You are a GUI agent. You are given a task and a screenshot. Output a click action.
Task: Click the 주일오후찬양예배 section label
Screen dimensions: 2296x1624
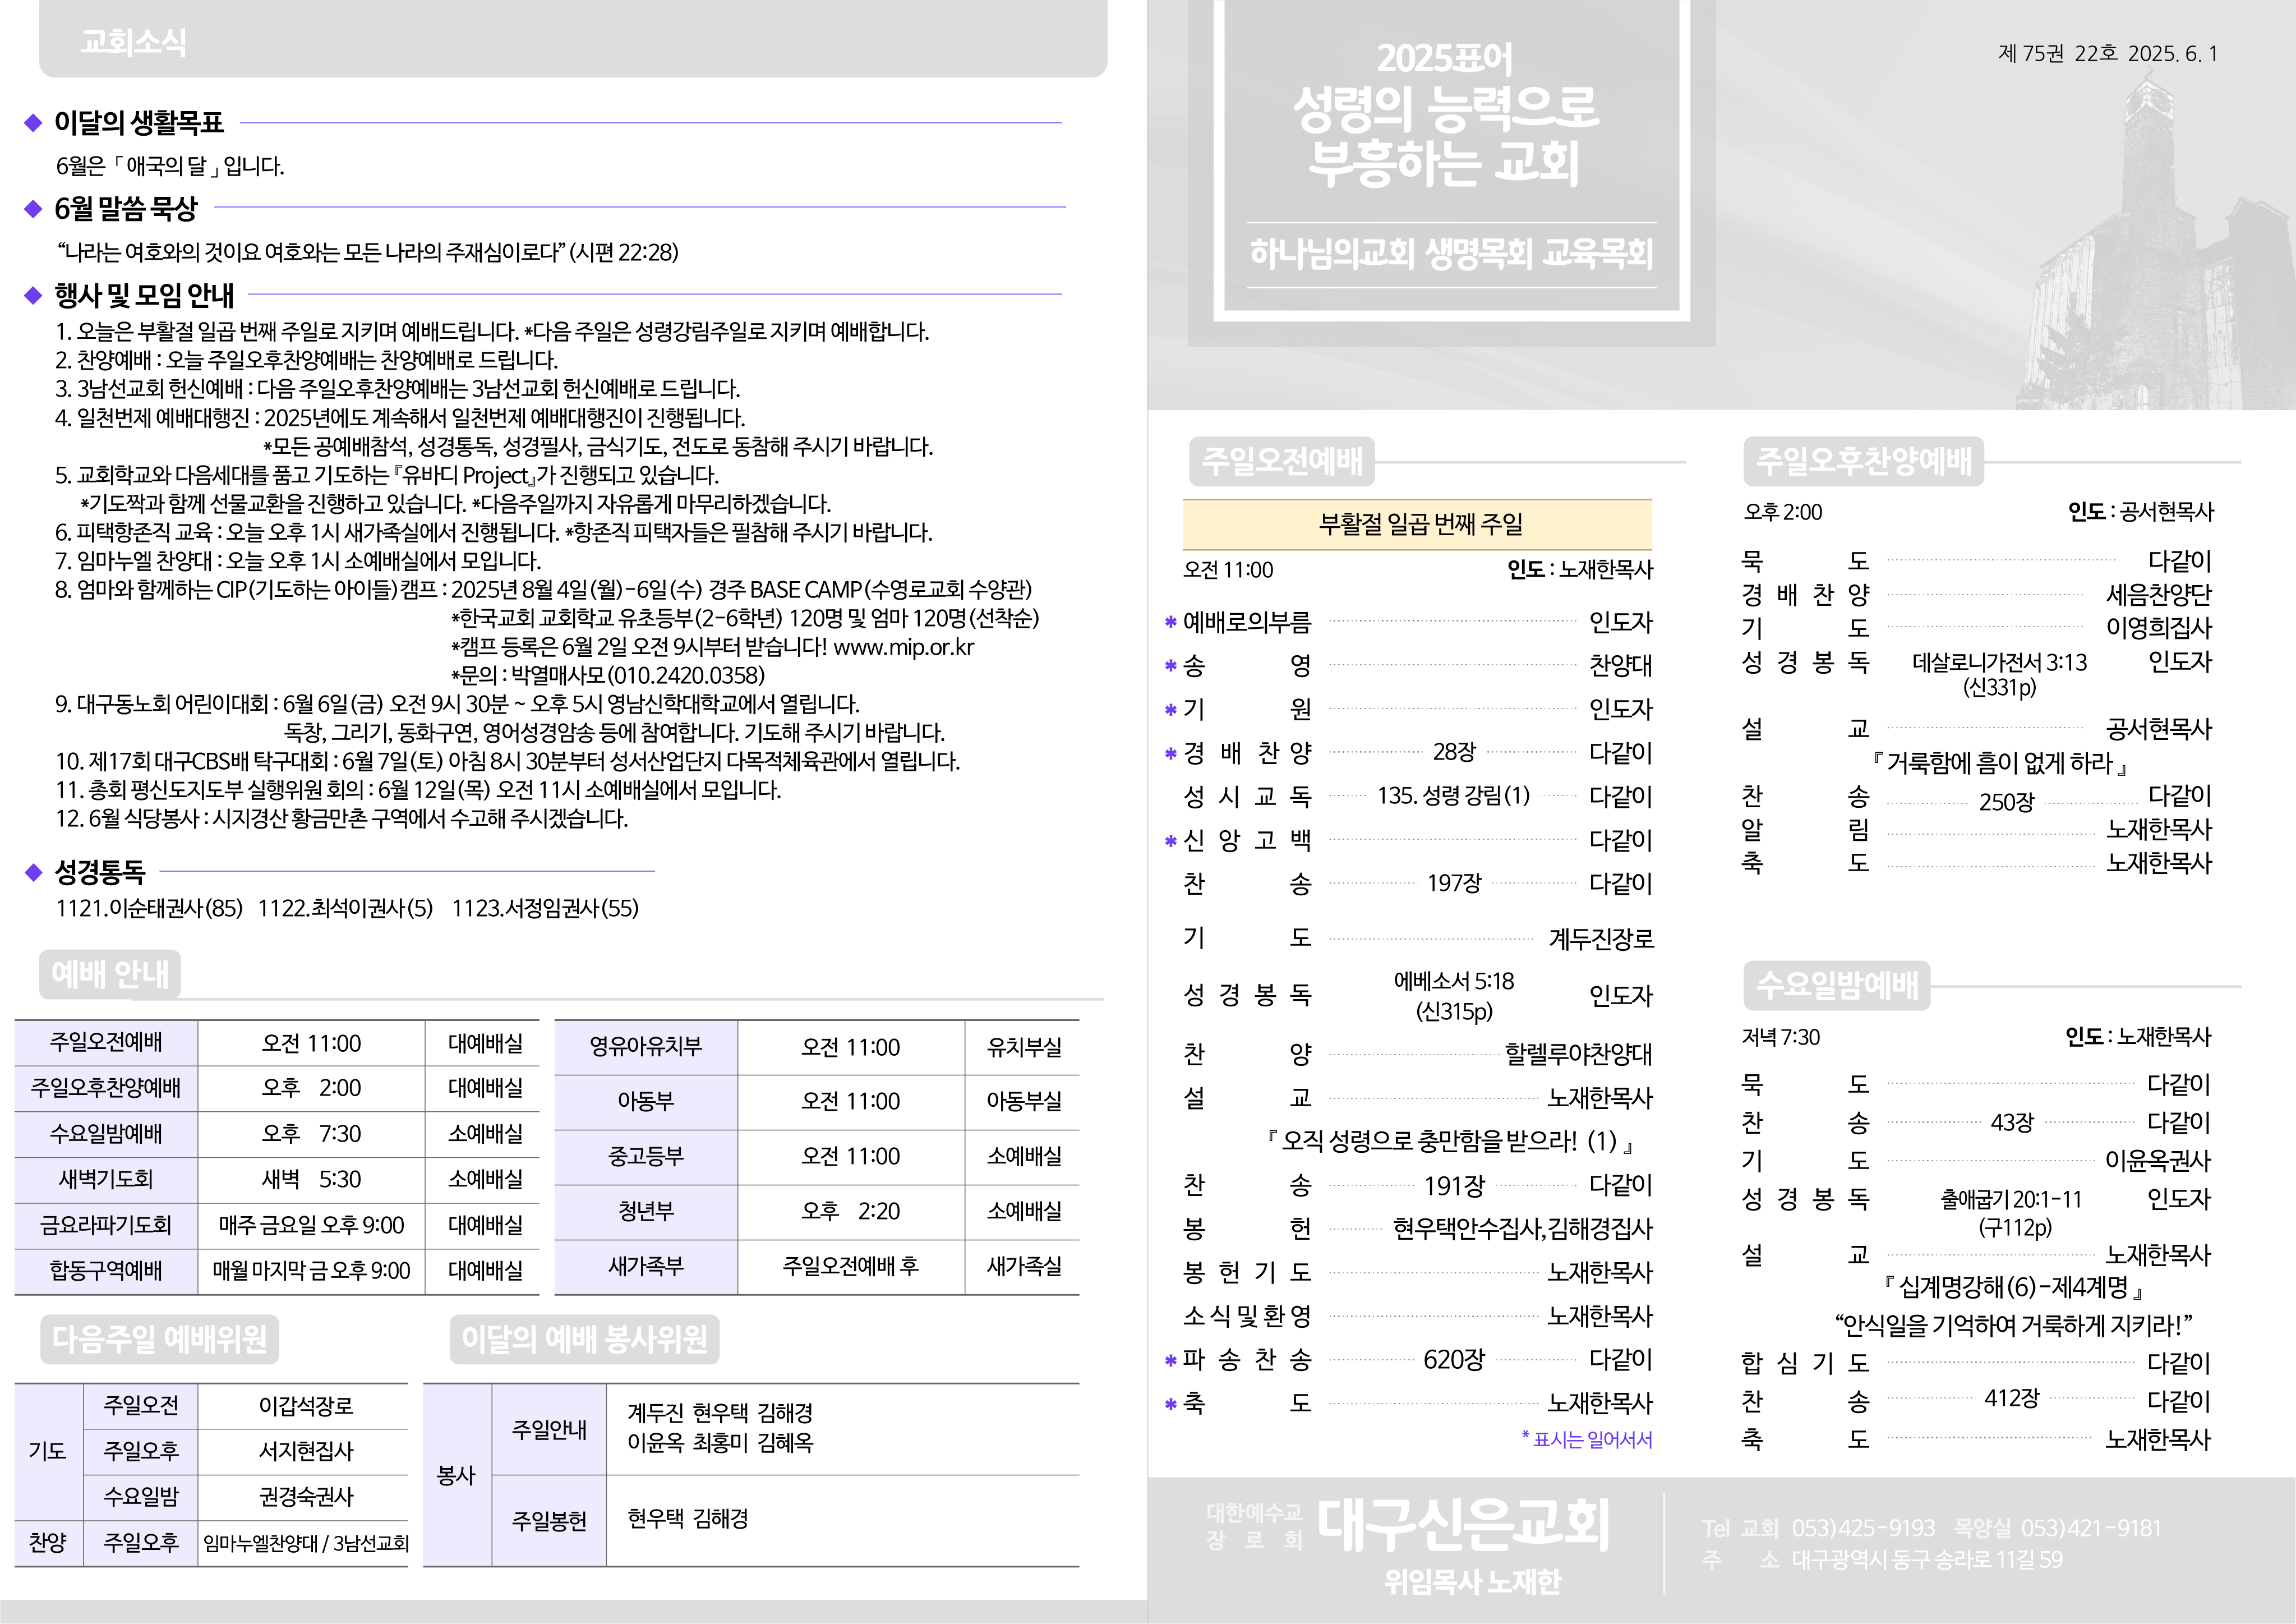tap(1864, 461)
